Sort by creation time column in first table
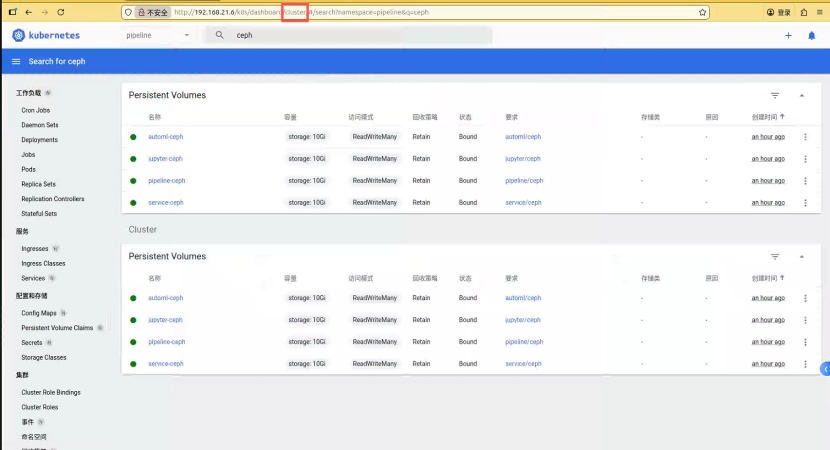The height and width of the screenshot is (450, 830). [x=768, y=117]
